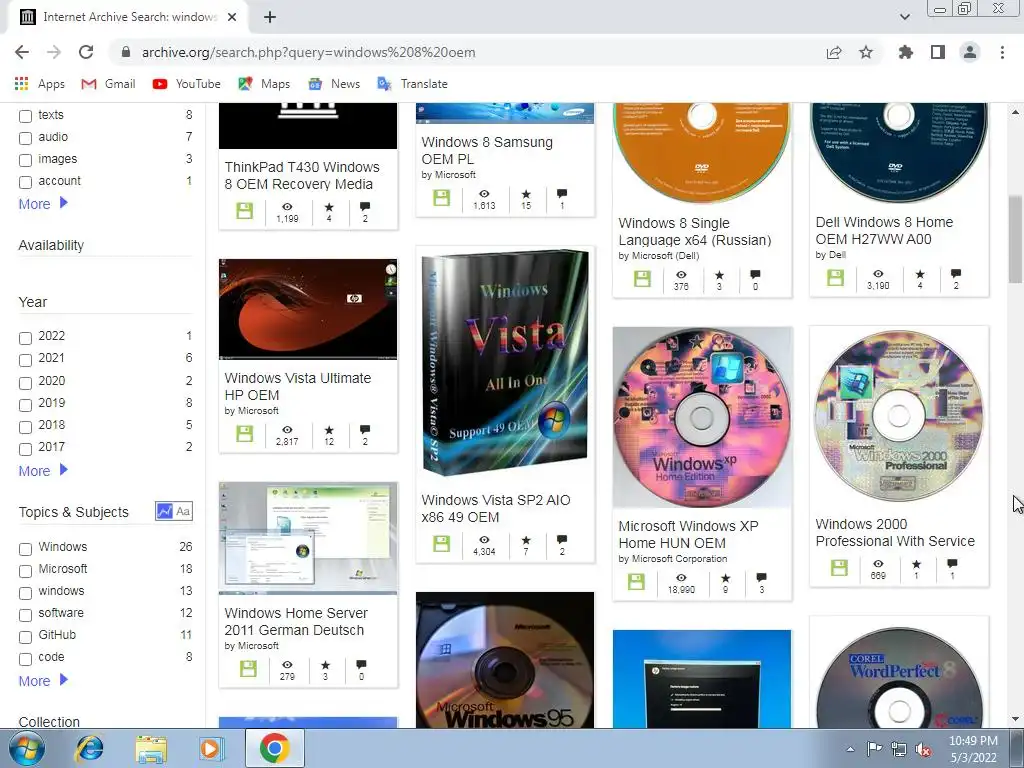Open the Chrome extensions puzzle icon
The image size is (1024, 768).
pyautogui.click(x=905, y=52)
